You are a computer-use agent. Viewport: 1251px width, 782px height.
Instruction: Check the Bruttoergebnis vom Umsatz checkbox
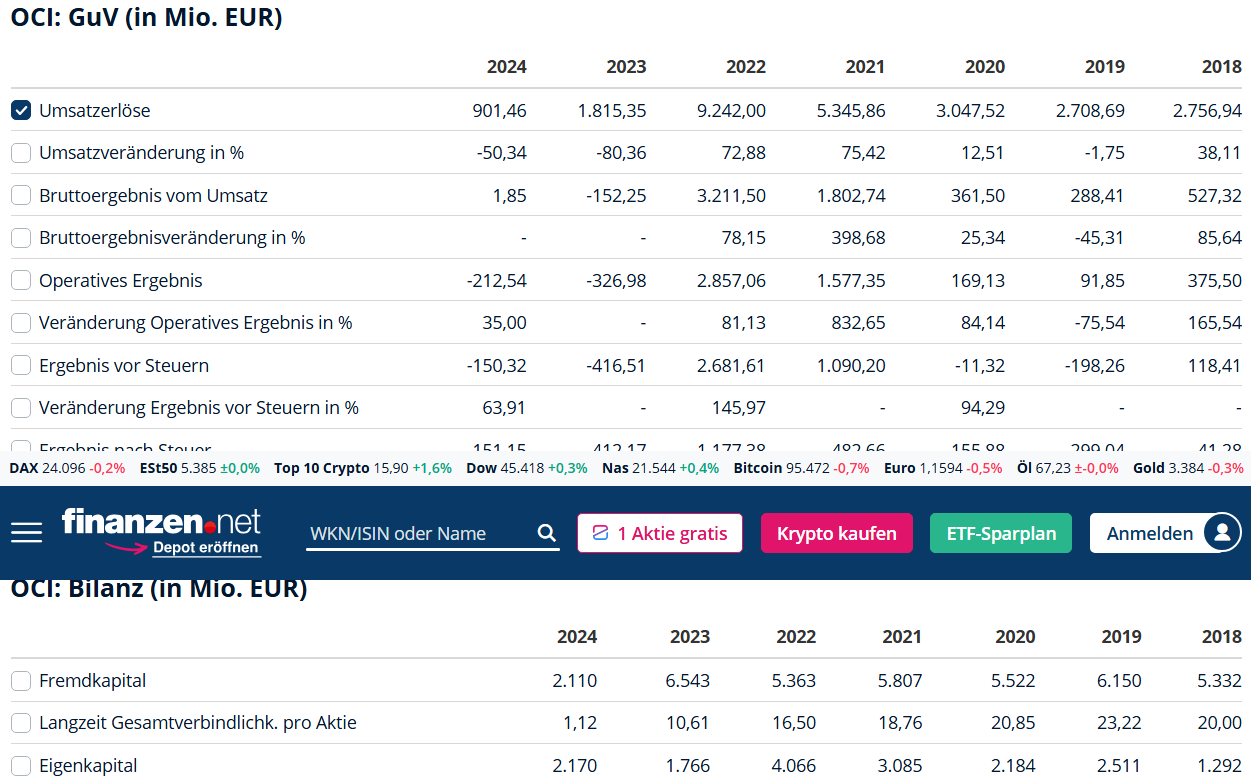[21, 196]
